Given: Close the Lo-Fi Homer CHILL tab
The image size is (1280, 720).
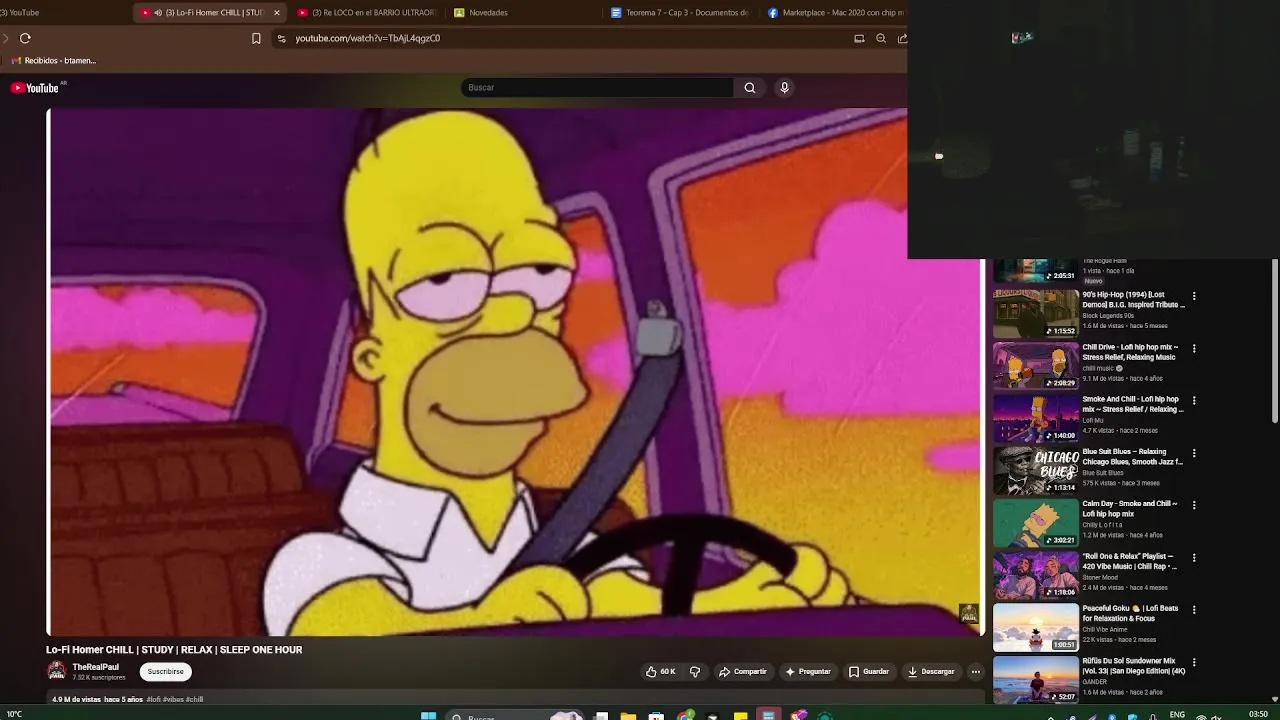Looking at the screenshot, I should coord(277,13).
